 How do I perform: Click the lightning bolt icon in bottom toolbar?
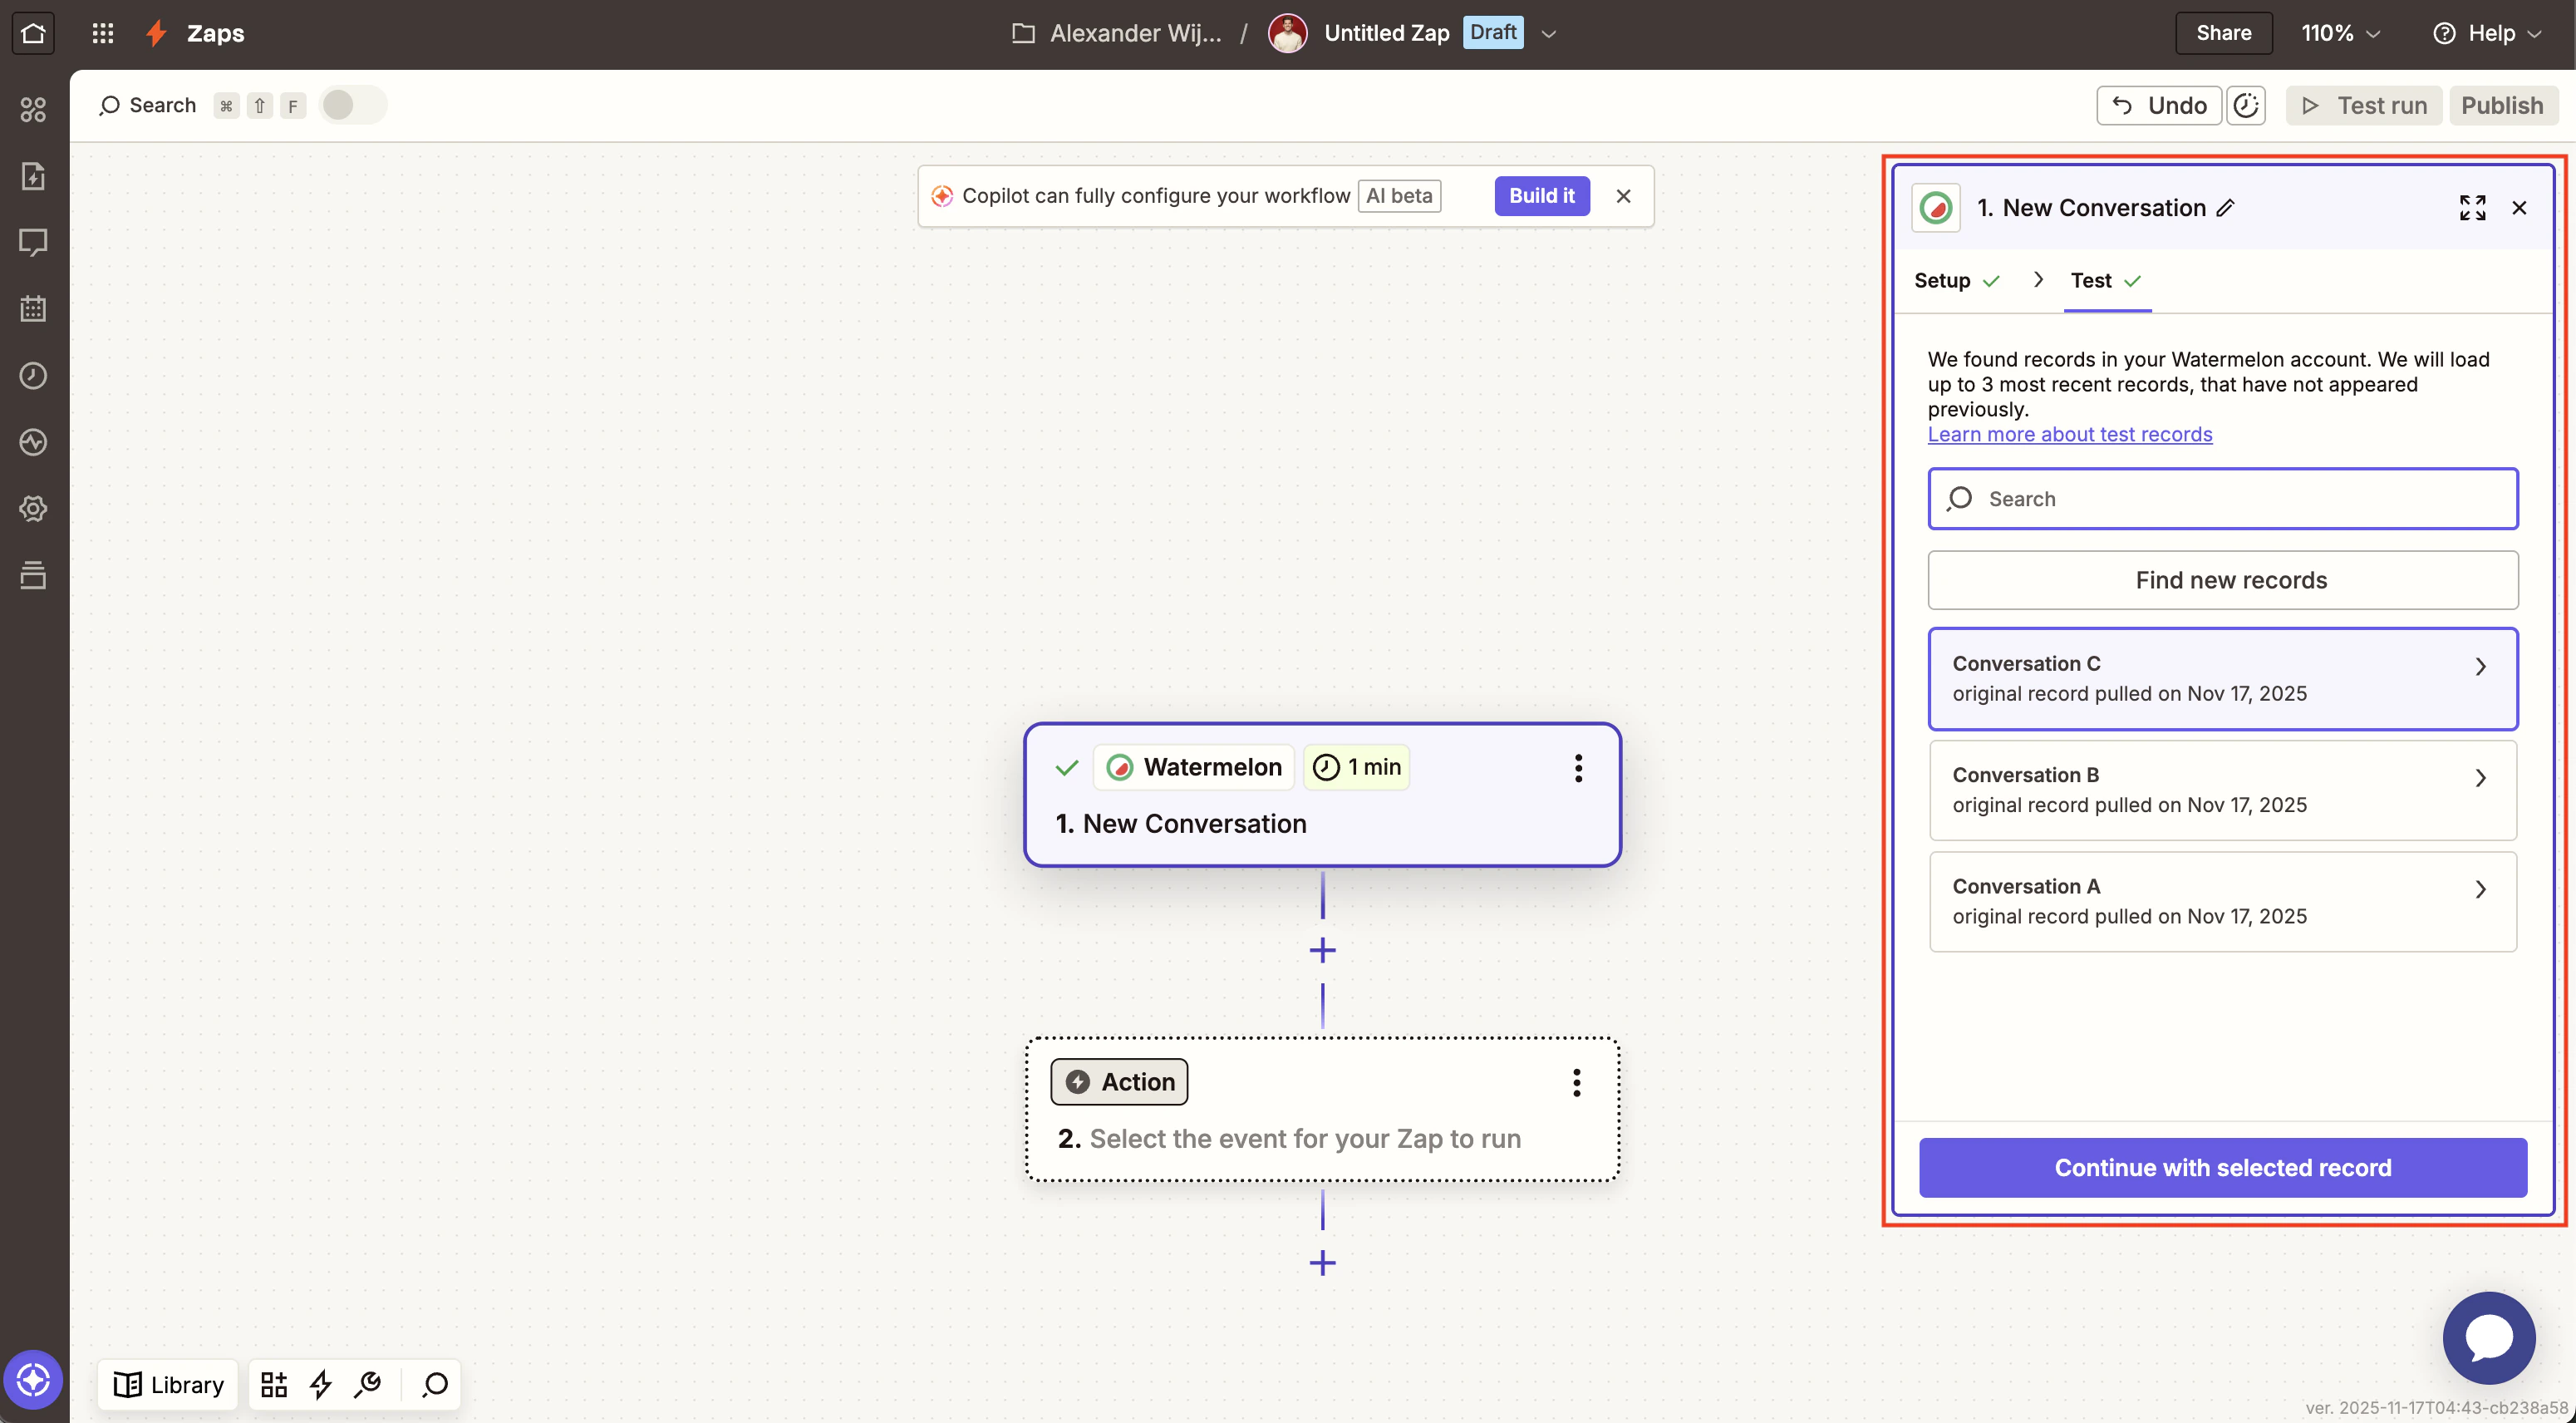pos(321,1384)
